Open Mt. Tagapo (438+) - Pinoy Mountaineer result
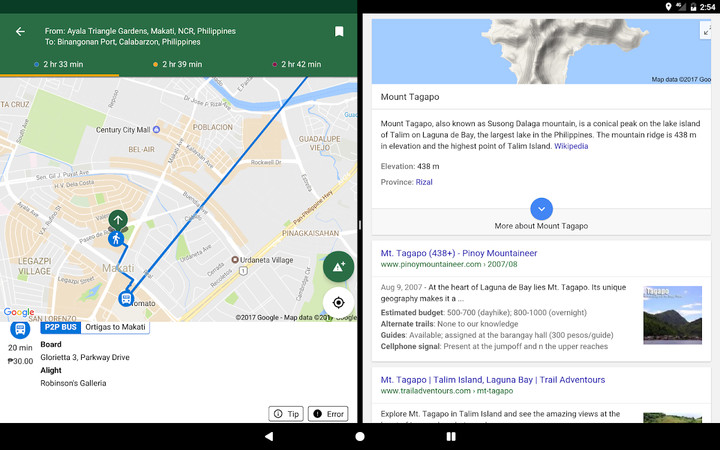Screen dimensions: 720x450 click(x=459, y=253)
